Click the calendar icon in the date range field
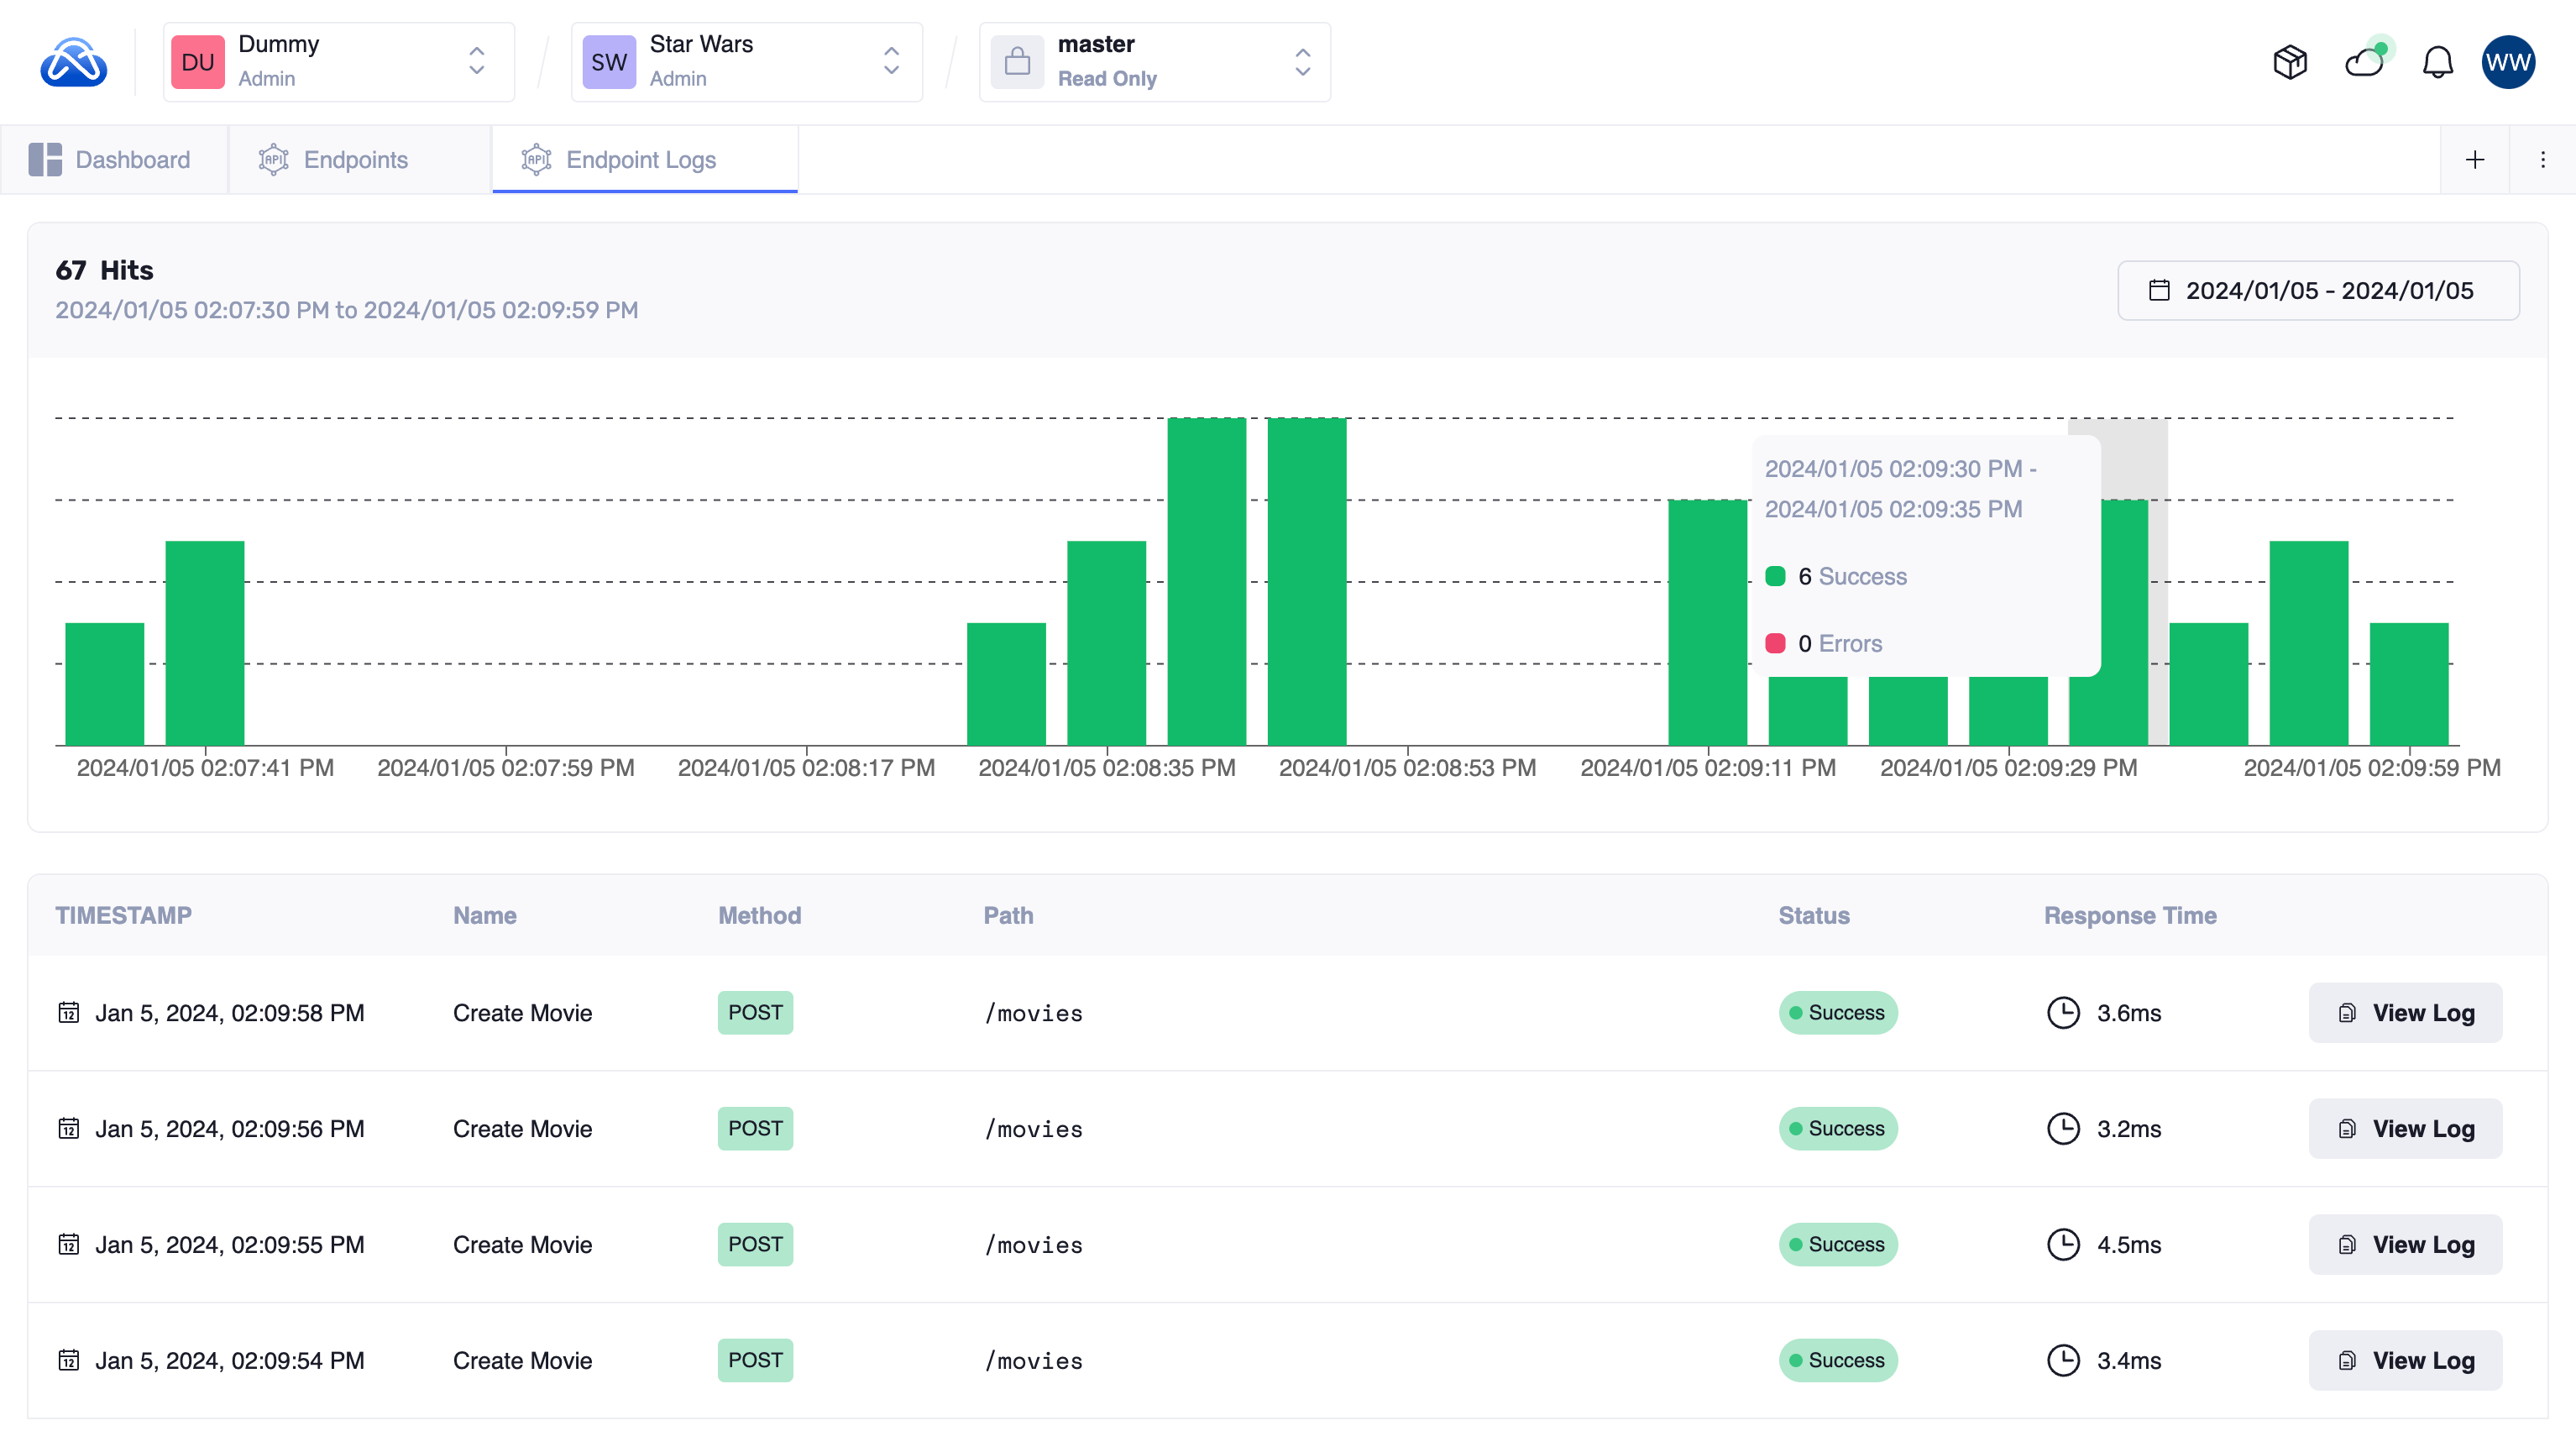The image size is (2576, 1431). 2159,290
